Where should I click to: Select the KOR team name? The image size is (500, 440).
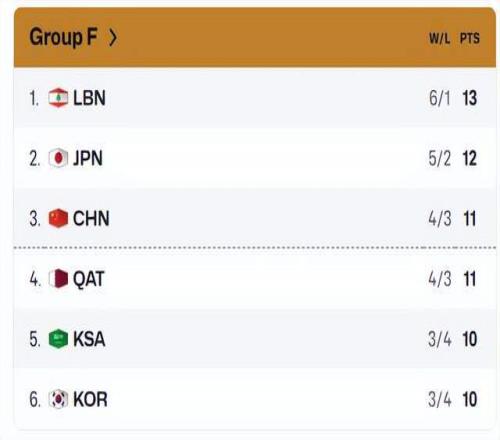tap(90, 399)
